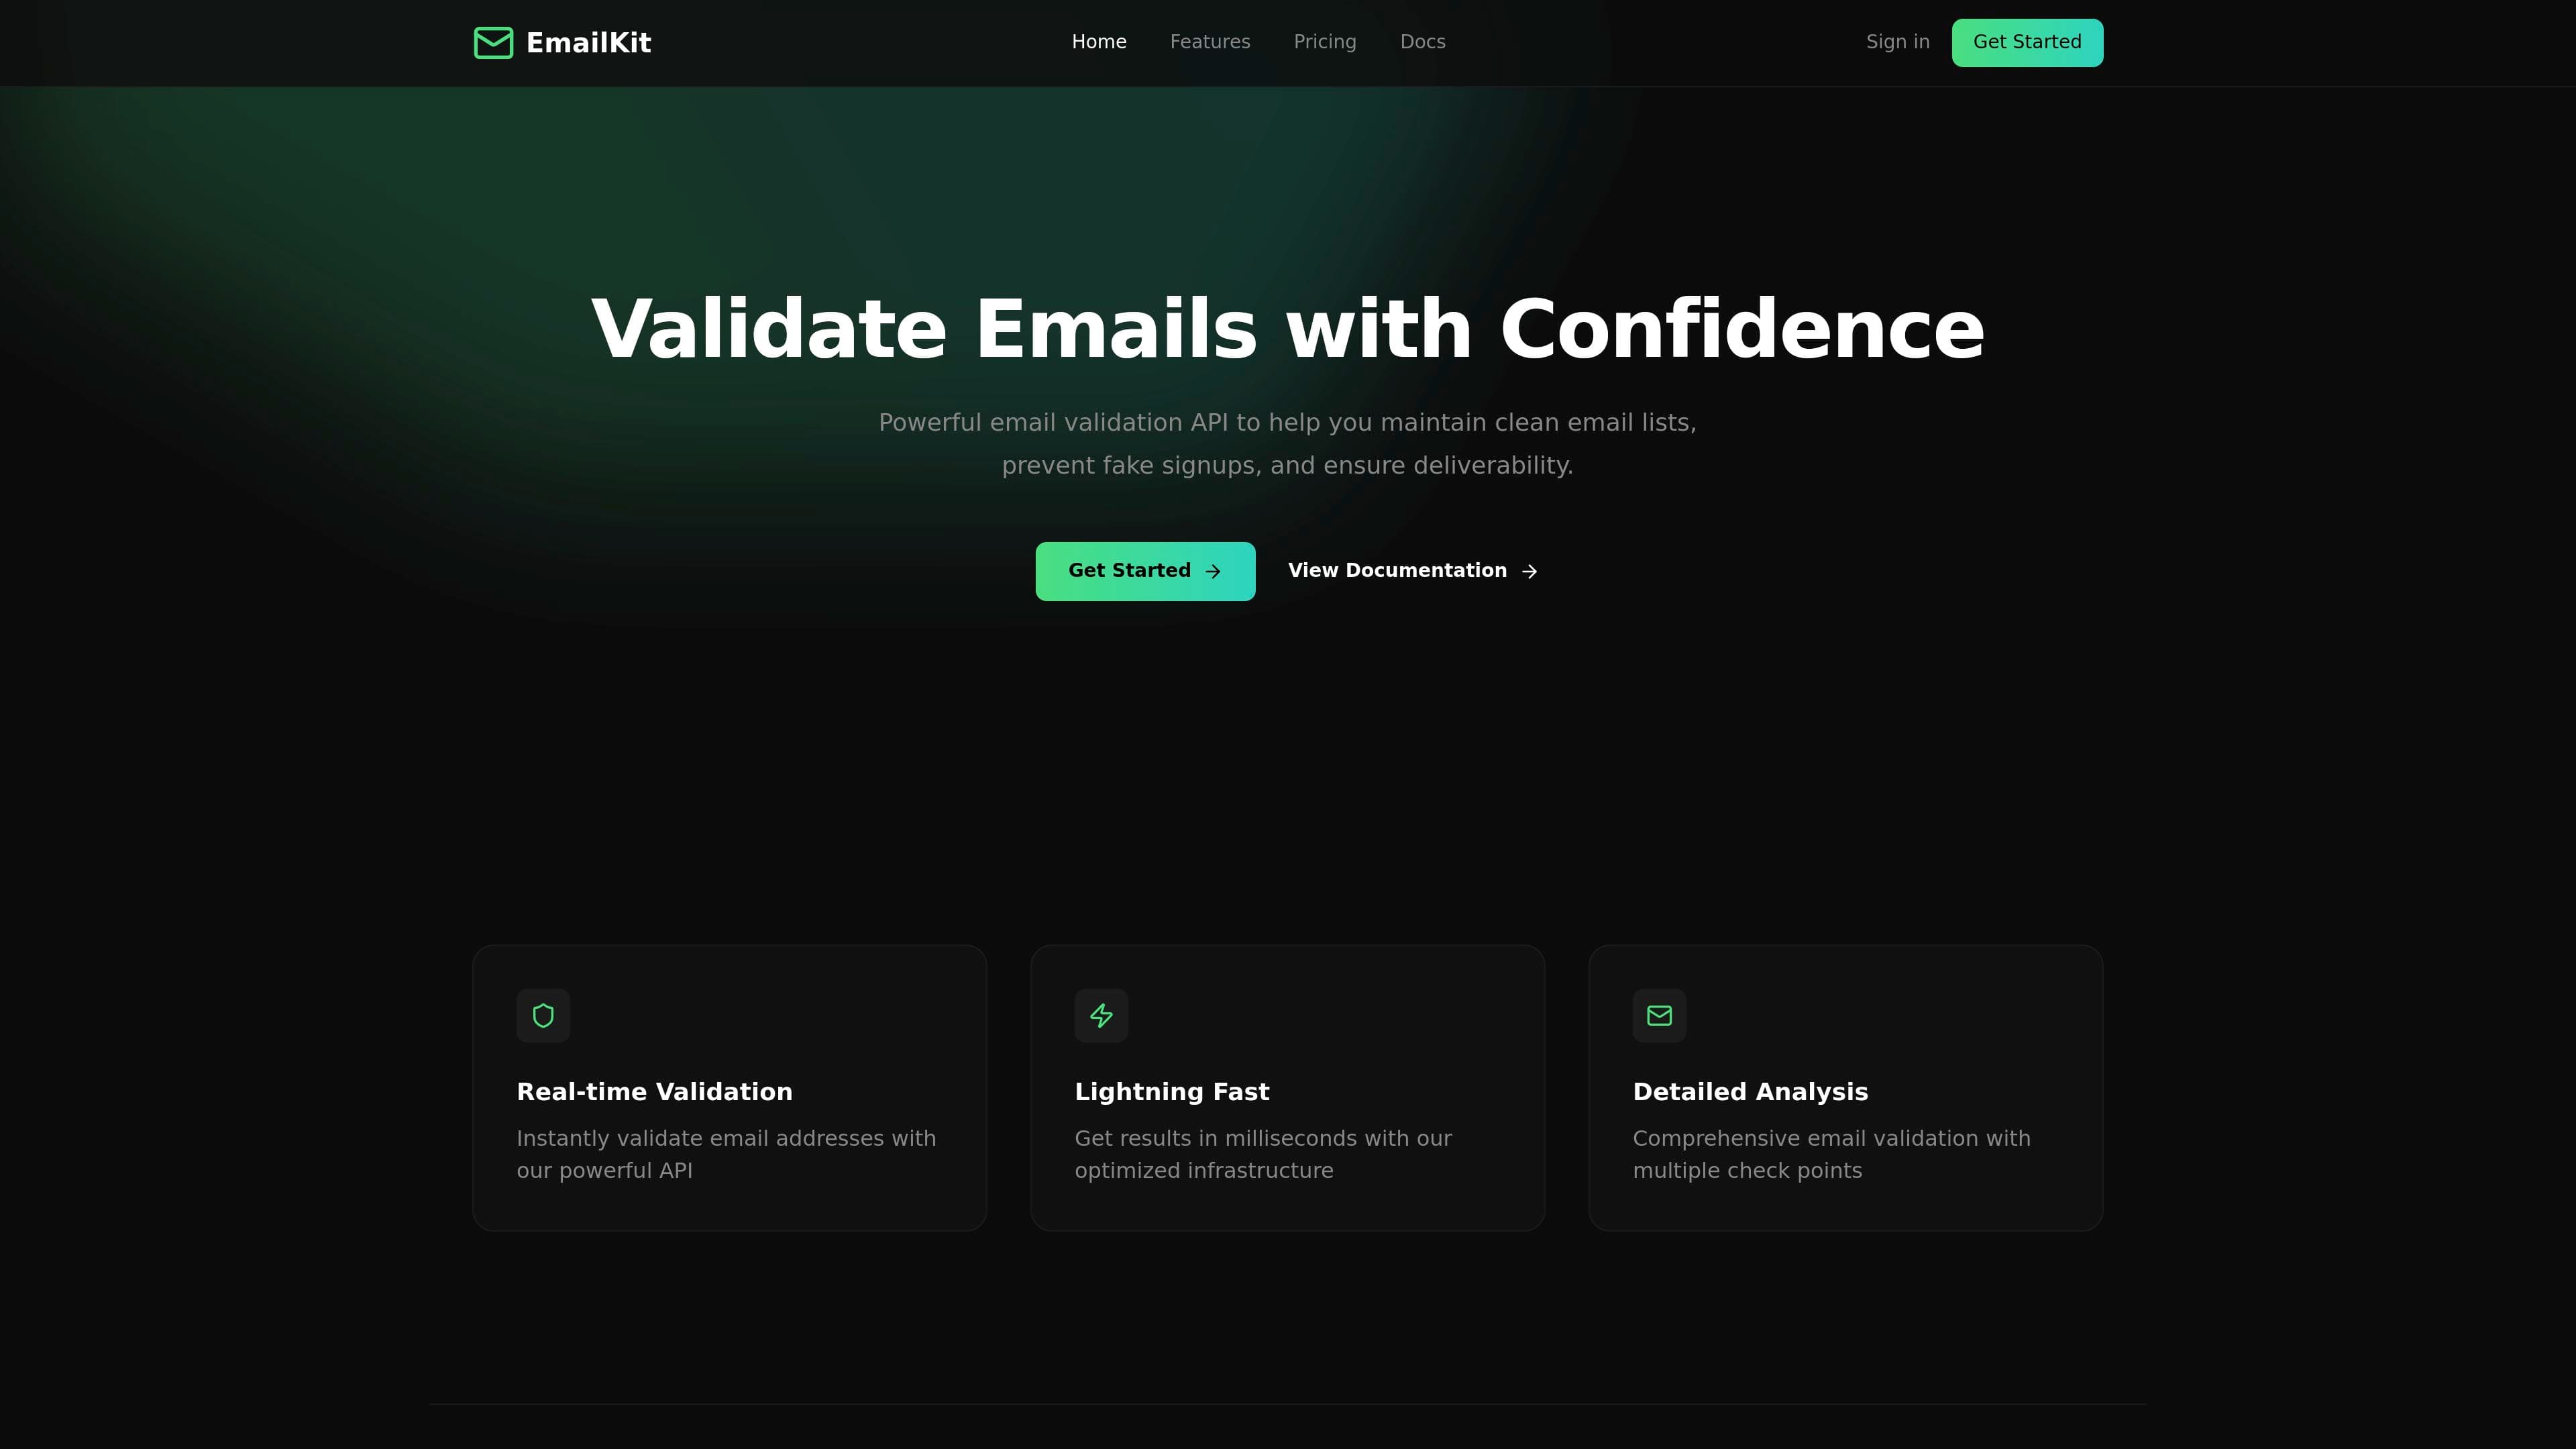Click the Sign in text link in navbar
The width and height of the screenshot is (2576, 1449).
(x=1896, y=41)
